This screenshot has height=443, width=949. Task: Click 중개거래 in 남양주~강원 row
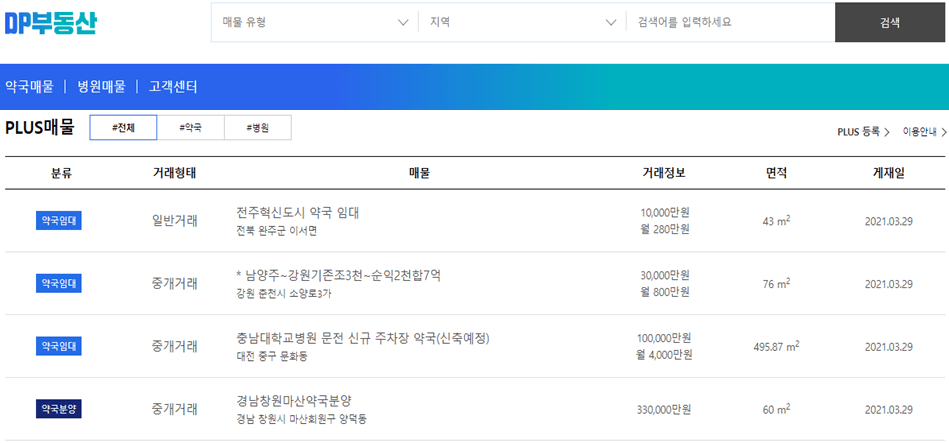[174, 284]
